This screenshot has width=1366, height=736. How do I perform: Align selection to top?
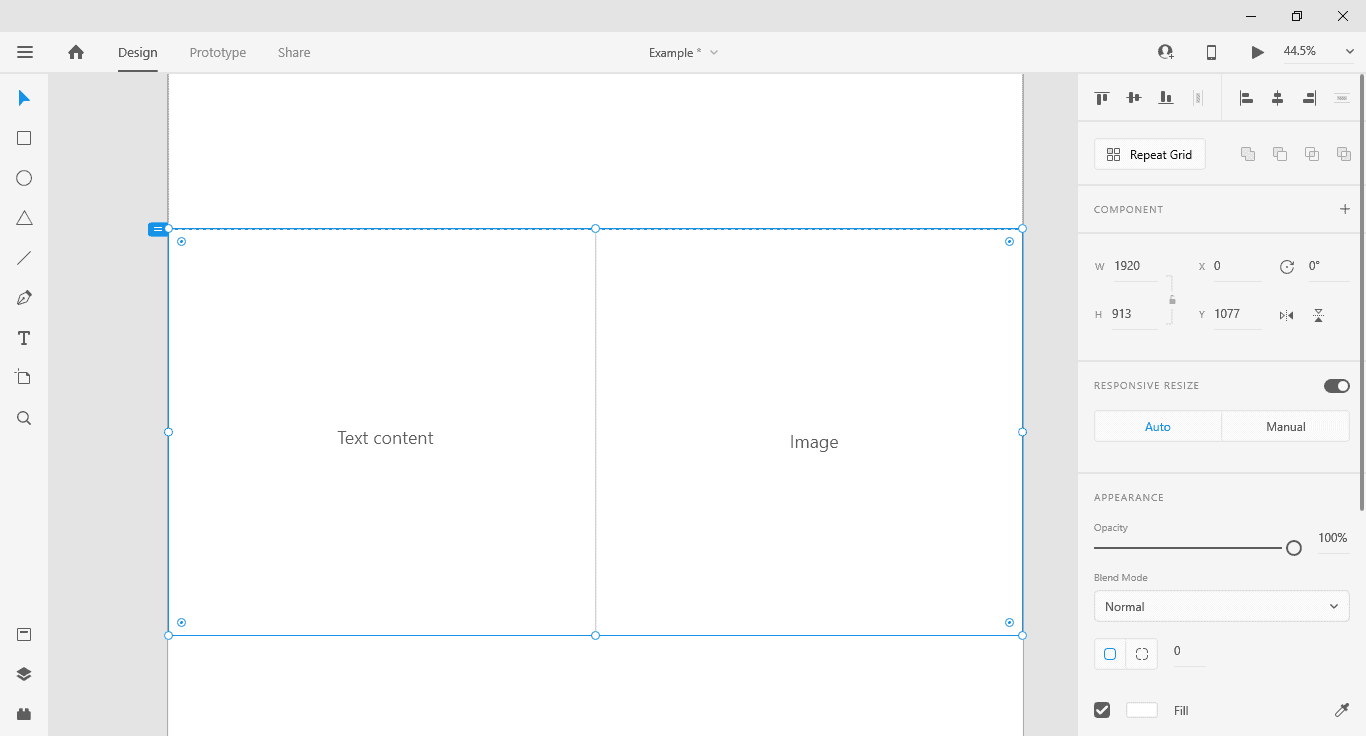coord(1102,98)
